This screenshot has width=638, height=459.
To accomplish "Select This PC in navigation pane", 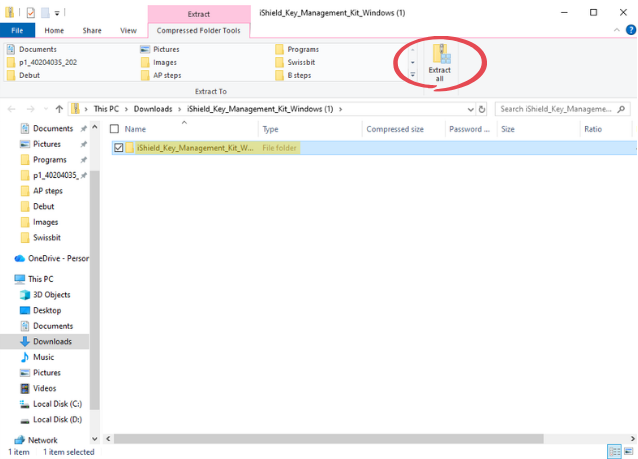I will [40, 279].
